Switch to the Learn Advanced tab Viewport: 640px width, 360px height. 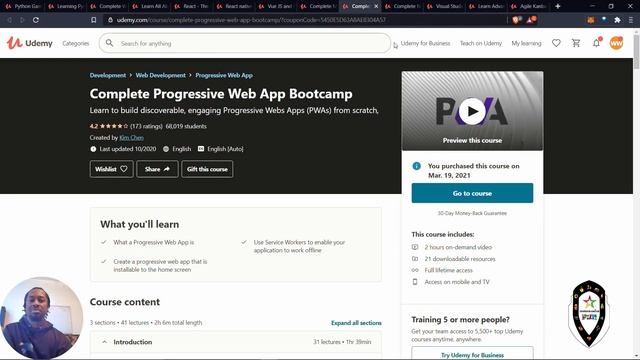487,6
